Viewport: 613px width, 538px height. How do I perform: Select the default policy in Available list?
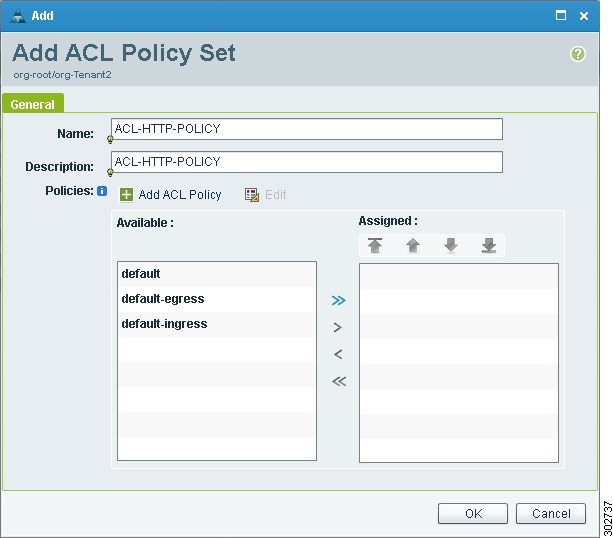217,274
